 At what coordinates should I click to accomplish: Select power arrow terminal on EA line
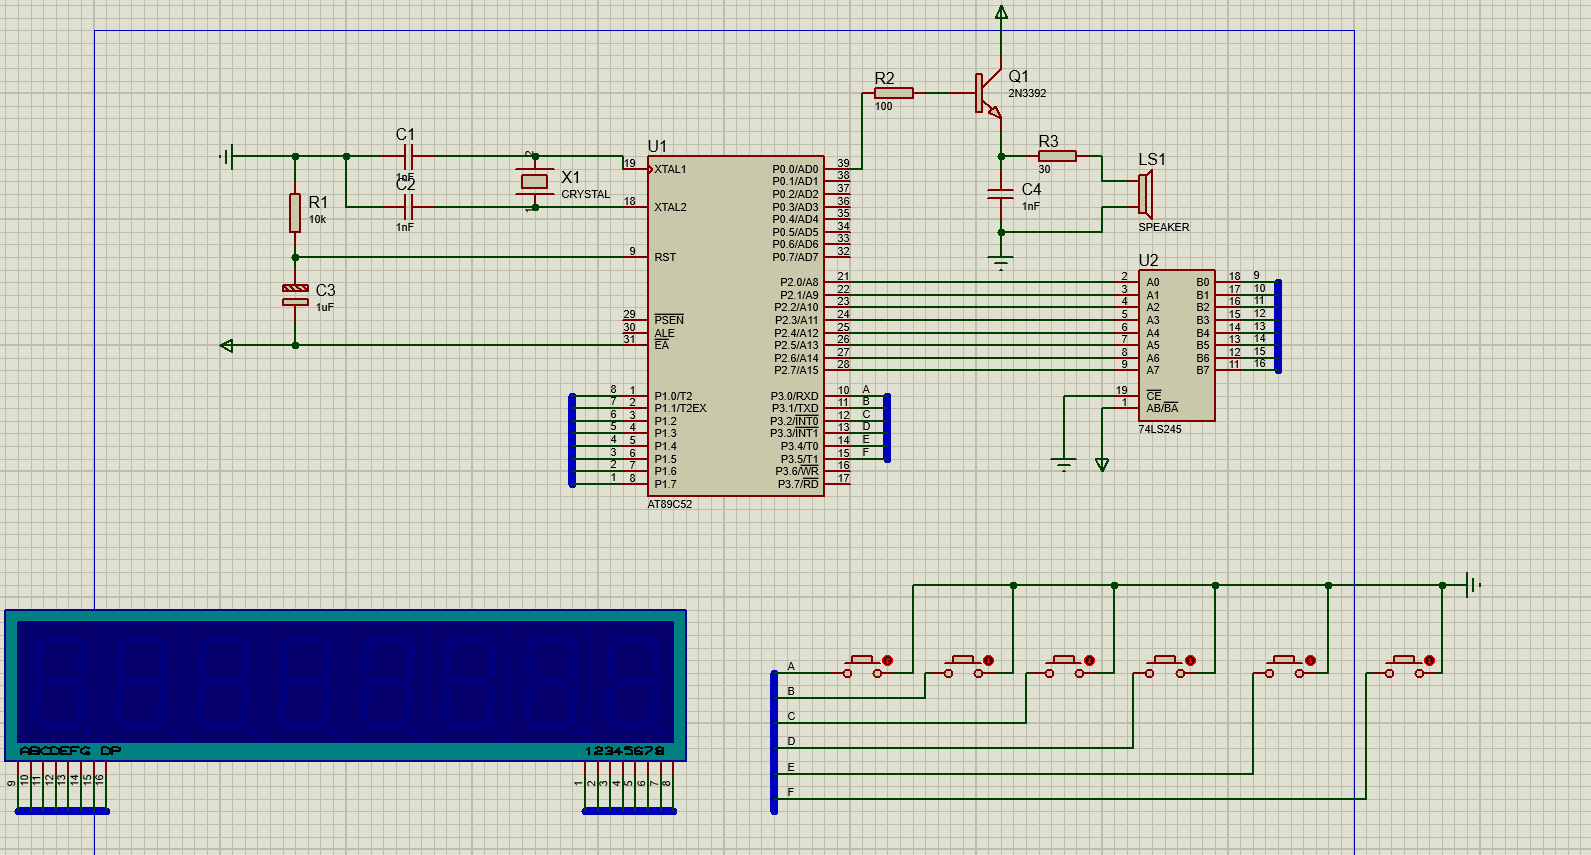point(226,345)
